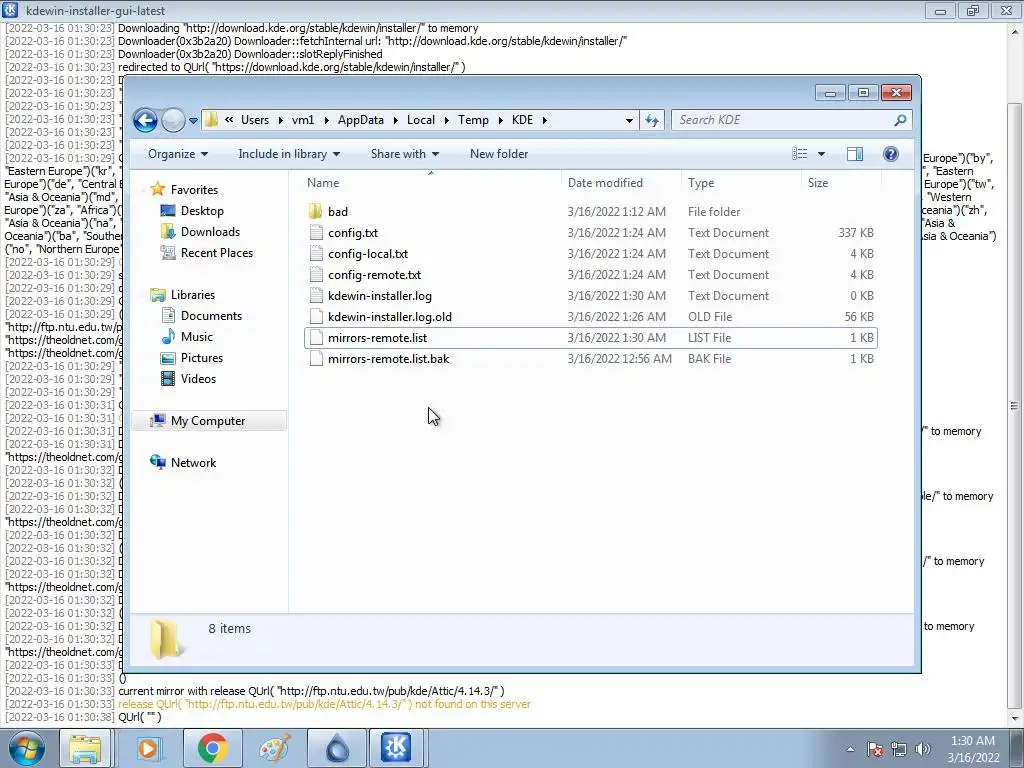Click the Local breadcrumb segment
Viewport: 1024px width, 768px height.
(x=421, y=120)
